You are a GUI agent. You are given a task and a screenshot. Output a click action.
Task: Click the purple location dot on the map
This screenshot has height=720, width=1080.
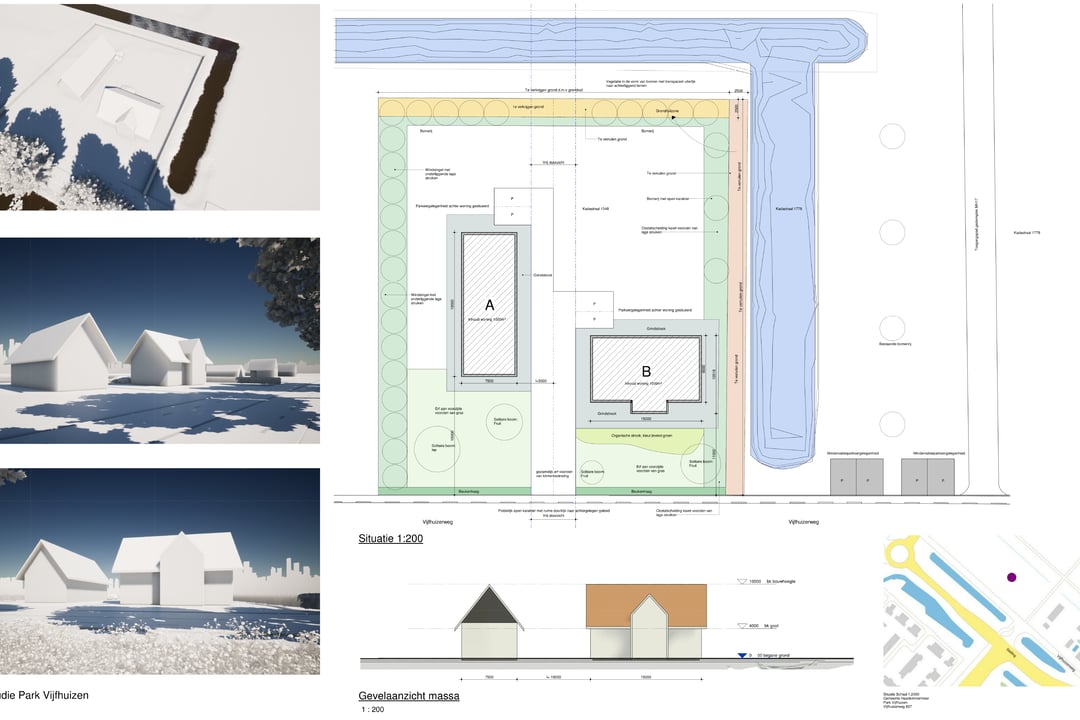pos(1012,577)
